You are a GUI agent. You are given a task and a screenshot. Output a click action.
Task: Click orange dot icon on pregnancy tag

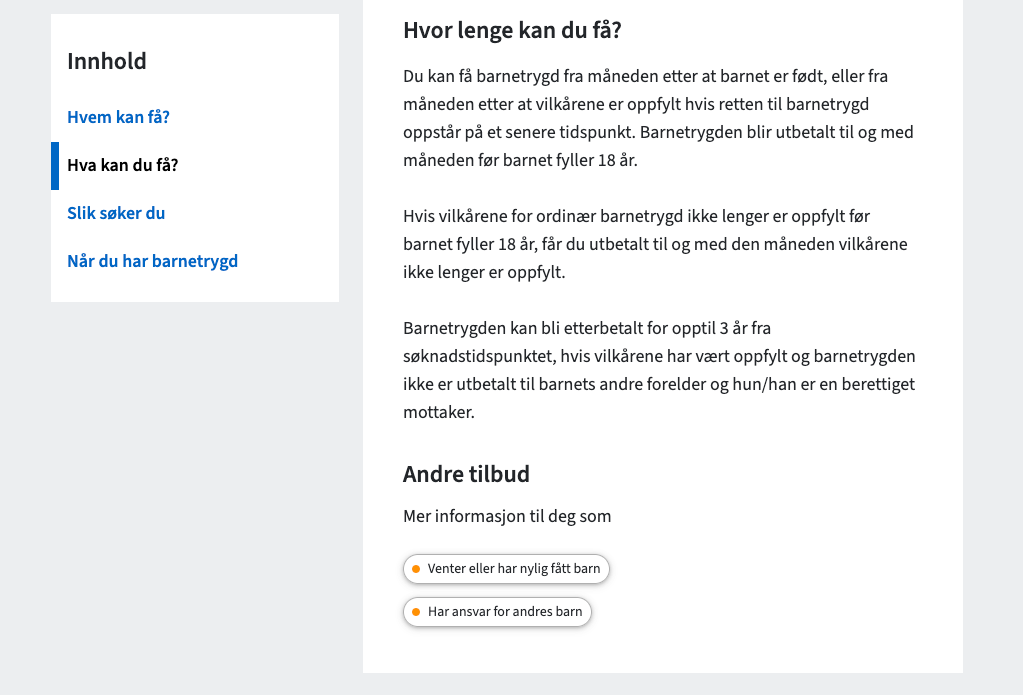pyautogui.click(x=417, y=569)
